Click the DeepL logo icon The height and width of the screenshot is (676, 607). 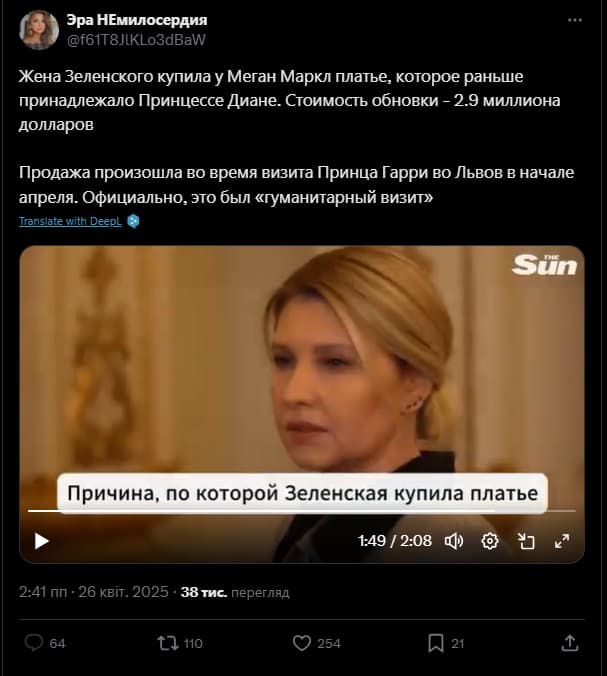[133, 221]
